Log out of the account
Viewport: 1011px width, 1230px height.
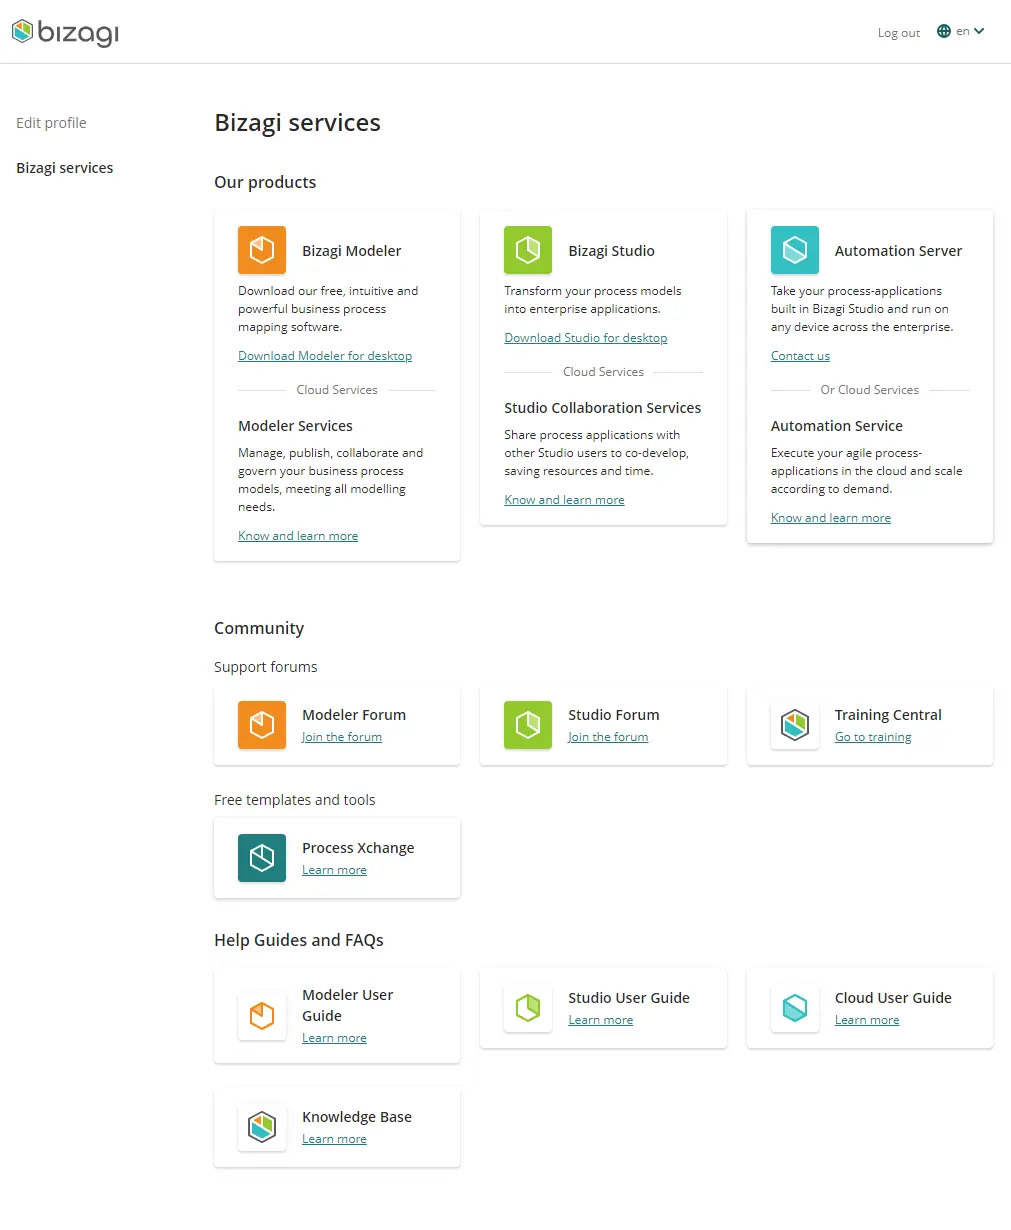898,33
